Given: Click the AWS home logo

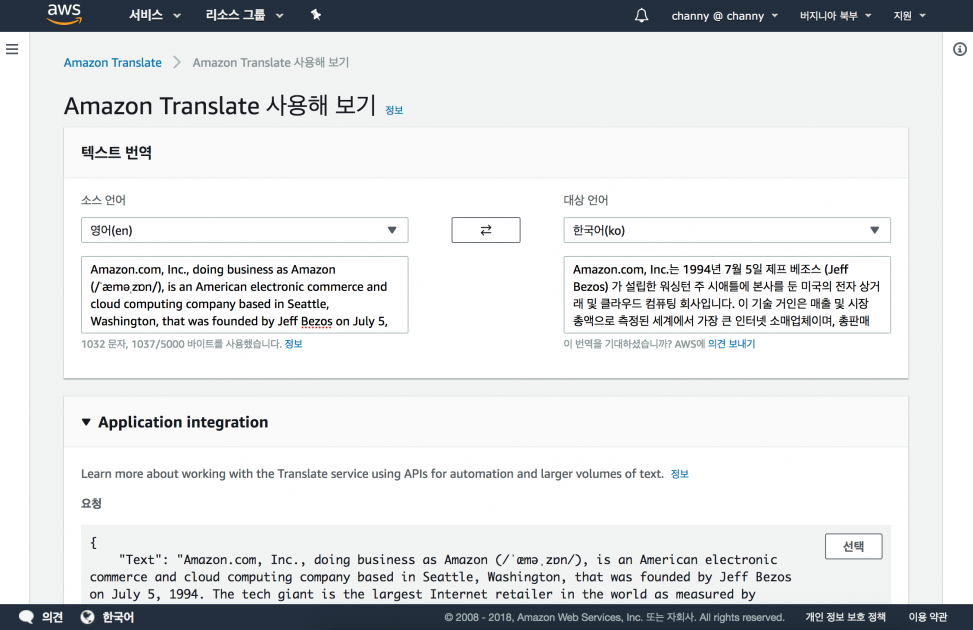Looking at the screenshot, I should click(63, 15).
